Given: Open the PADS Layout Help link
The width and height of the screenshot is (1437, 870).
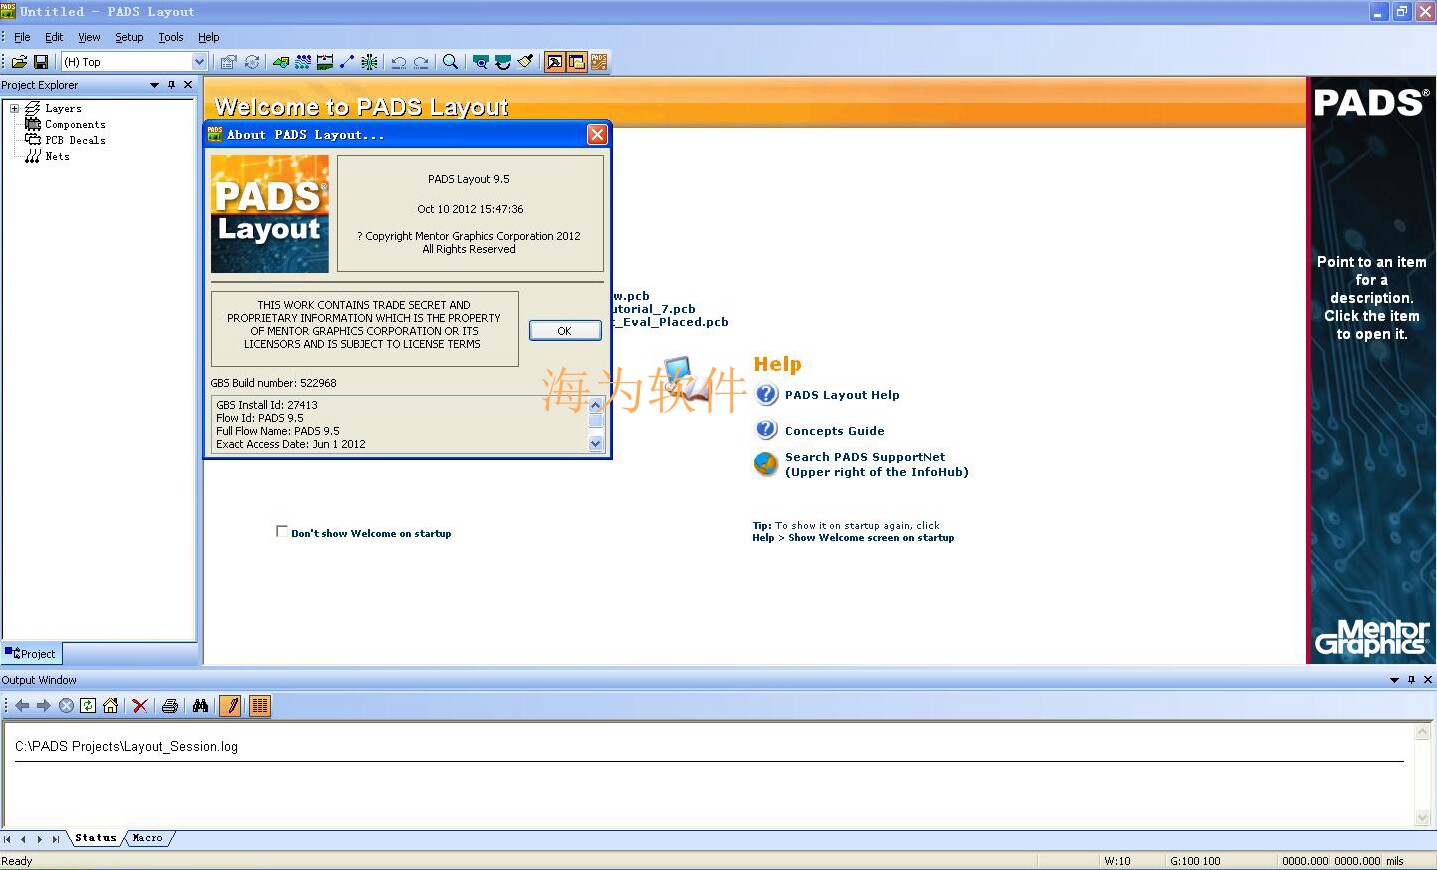Looking at the screenshot, I should coord(842,395).
